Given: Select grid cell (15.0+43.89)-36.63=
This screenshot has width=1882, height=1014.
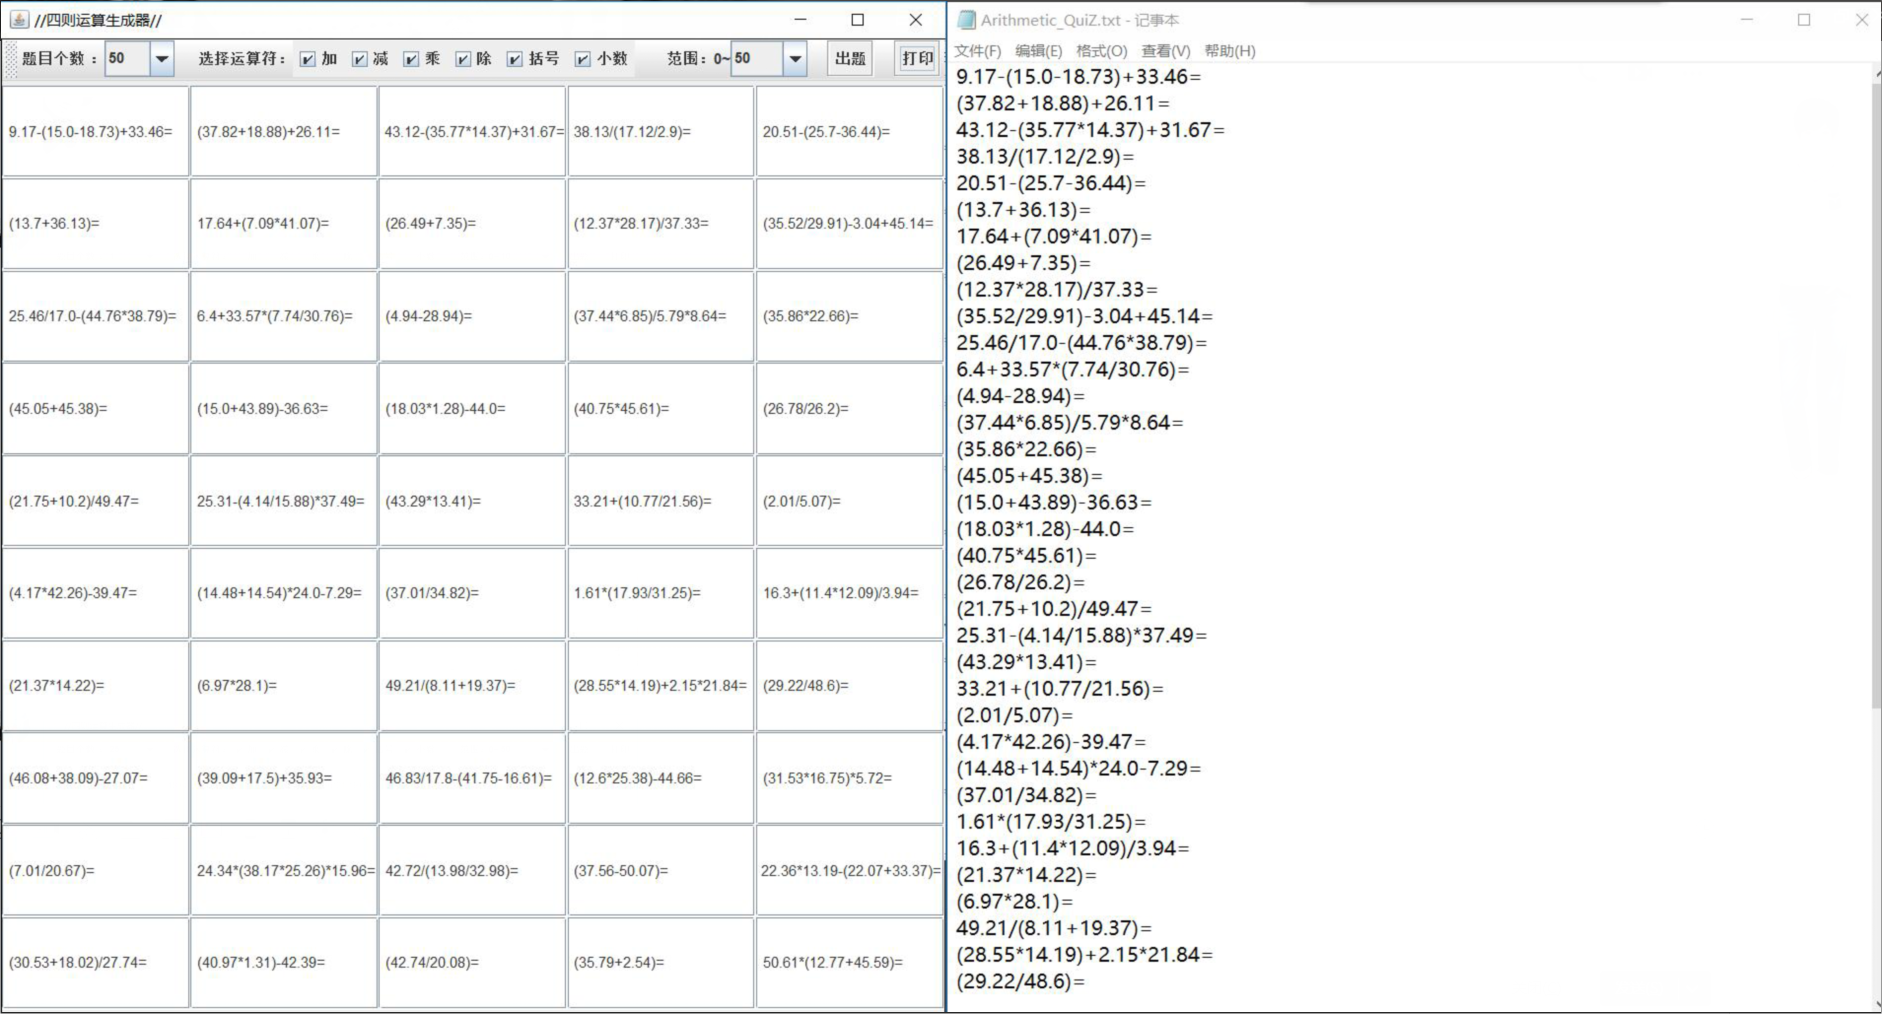Looking at the screenshot, I should pyautogui.click(x=284, y=408).
